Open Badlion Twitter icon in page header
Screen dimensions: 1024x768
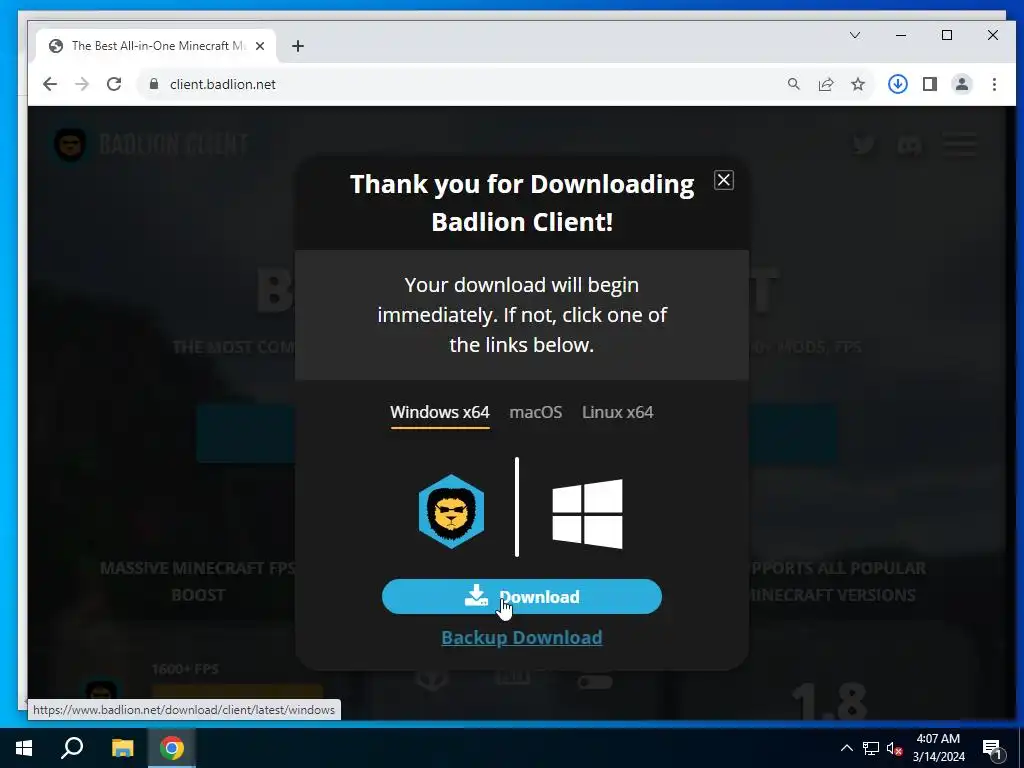click(x=863, y=144)
